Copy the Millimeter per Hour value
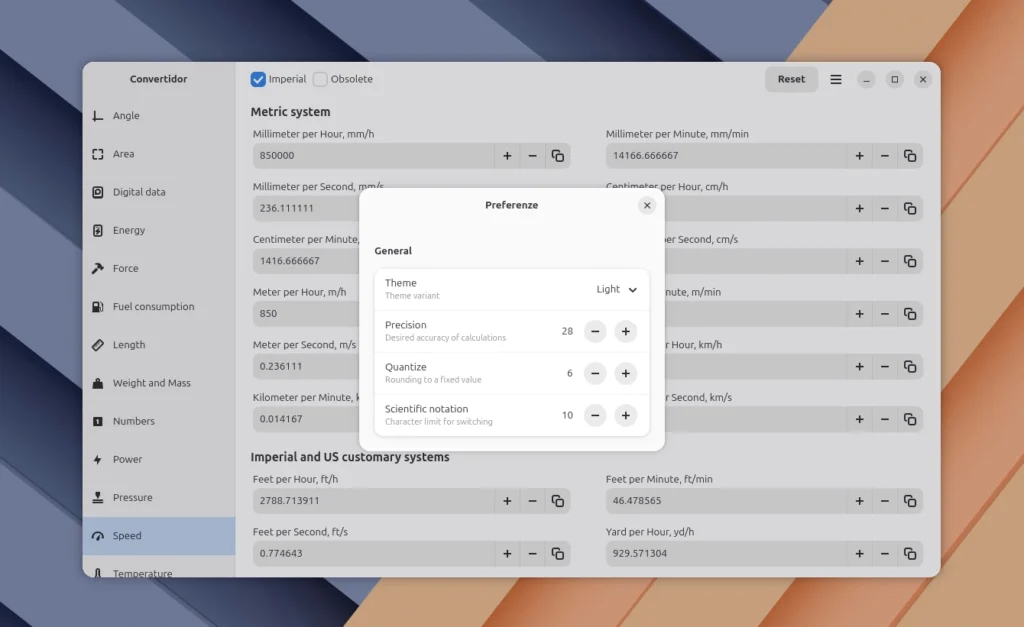This screenshot has height=627, width=1024. [558, 156]
